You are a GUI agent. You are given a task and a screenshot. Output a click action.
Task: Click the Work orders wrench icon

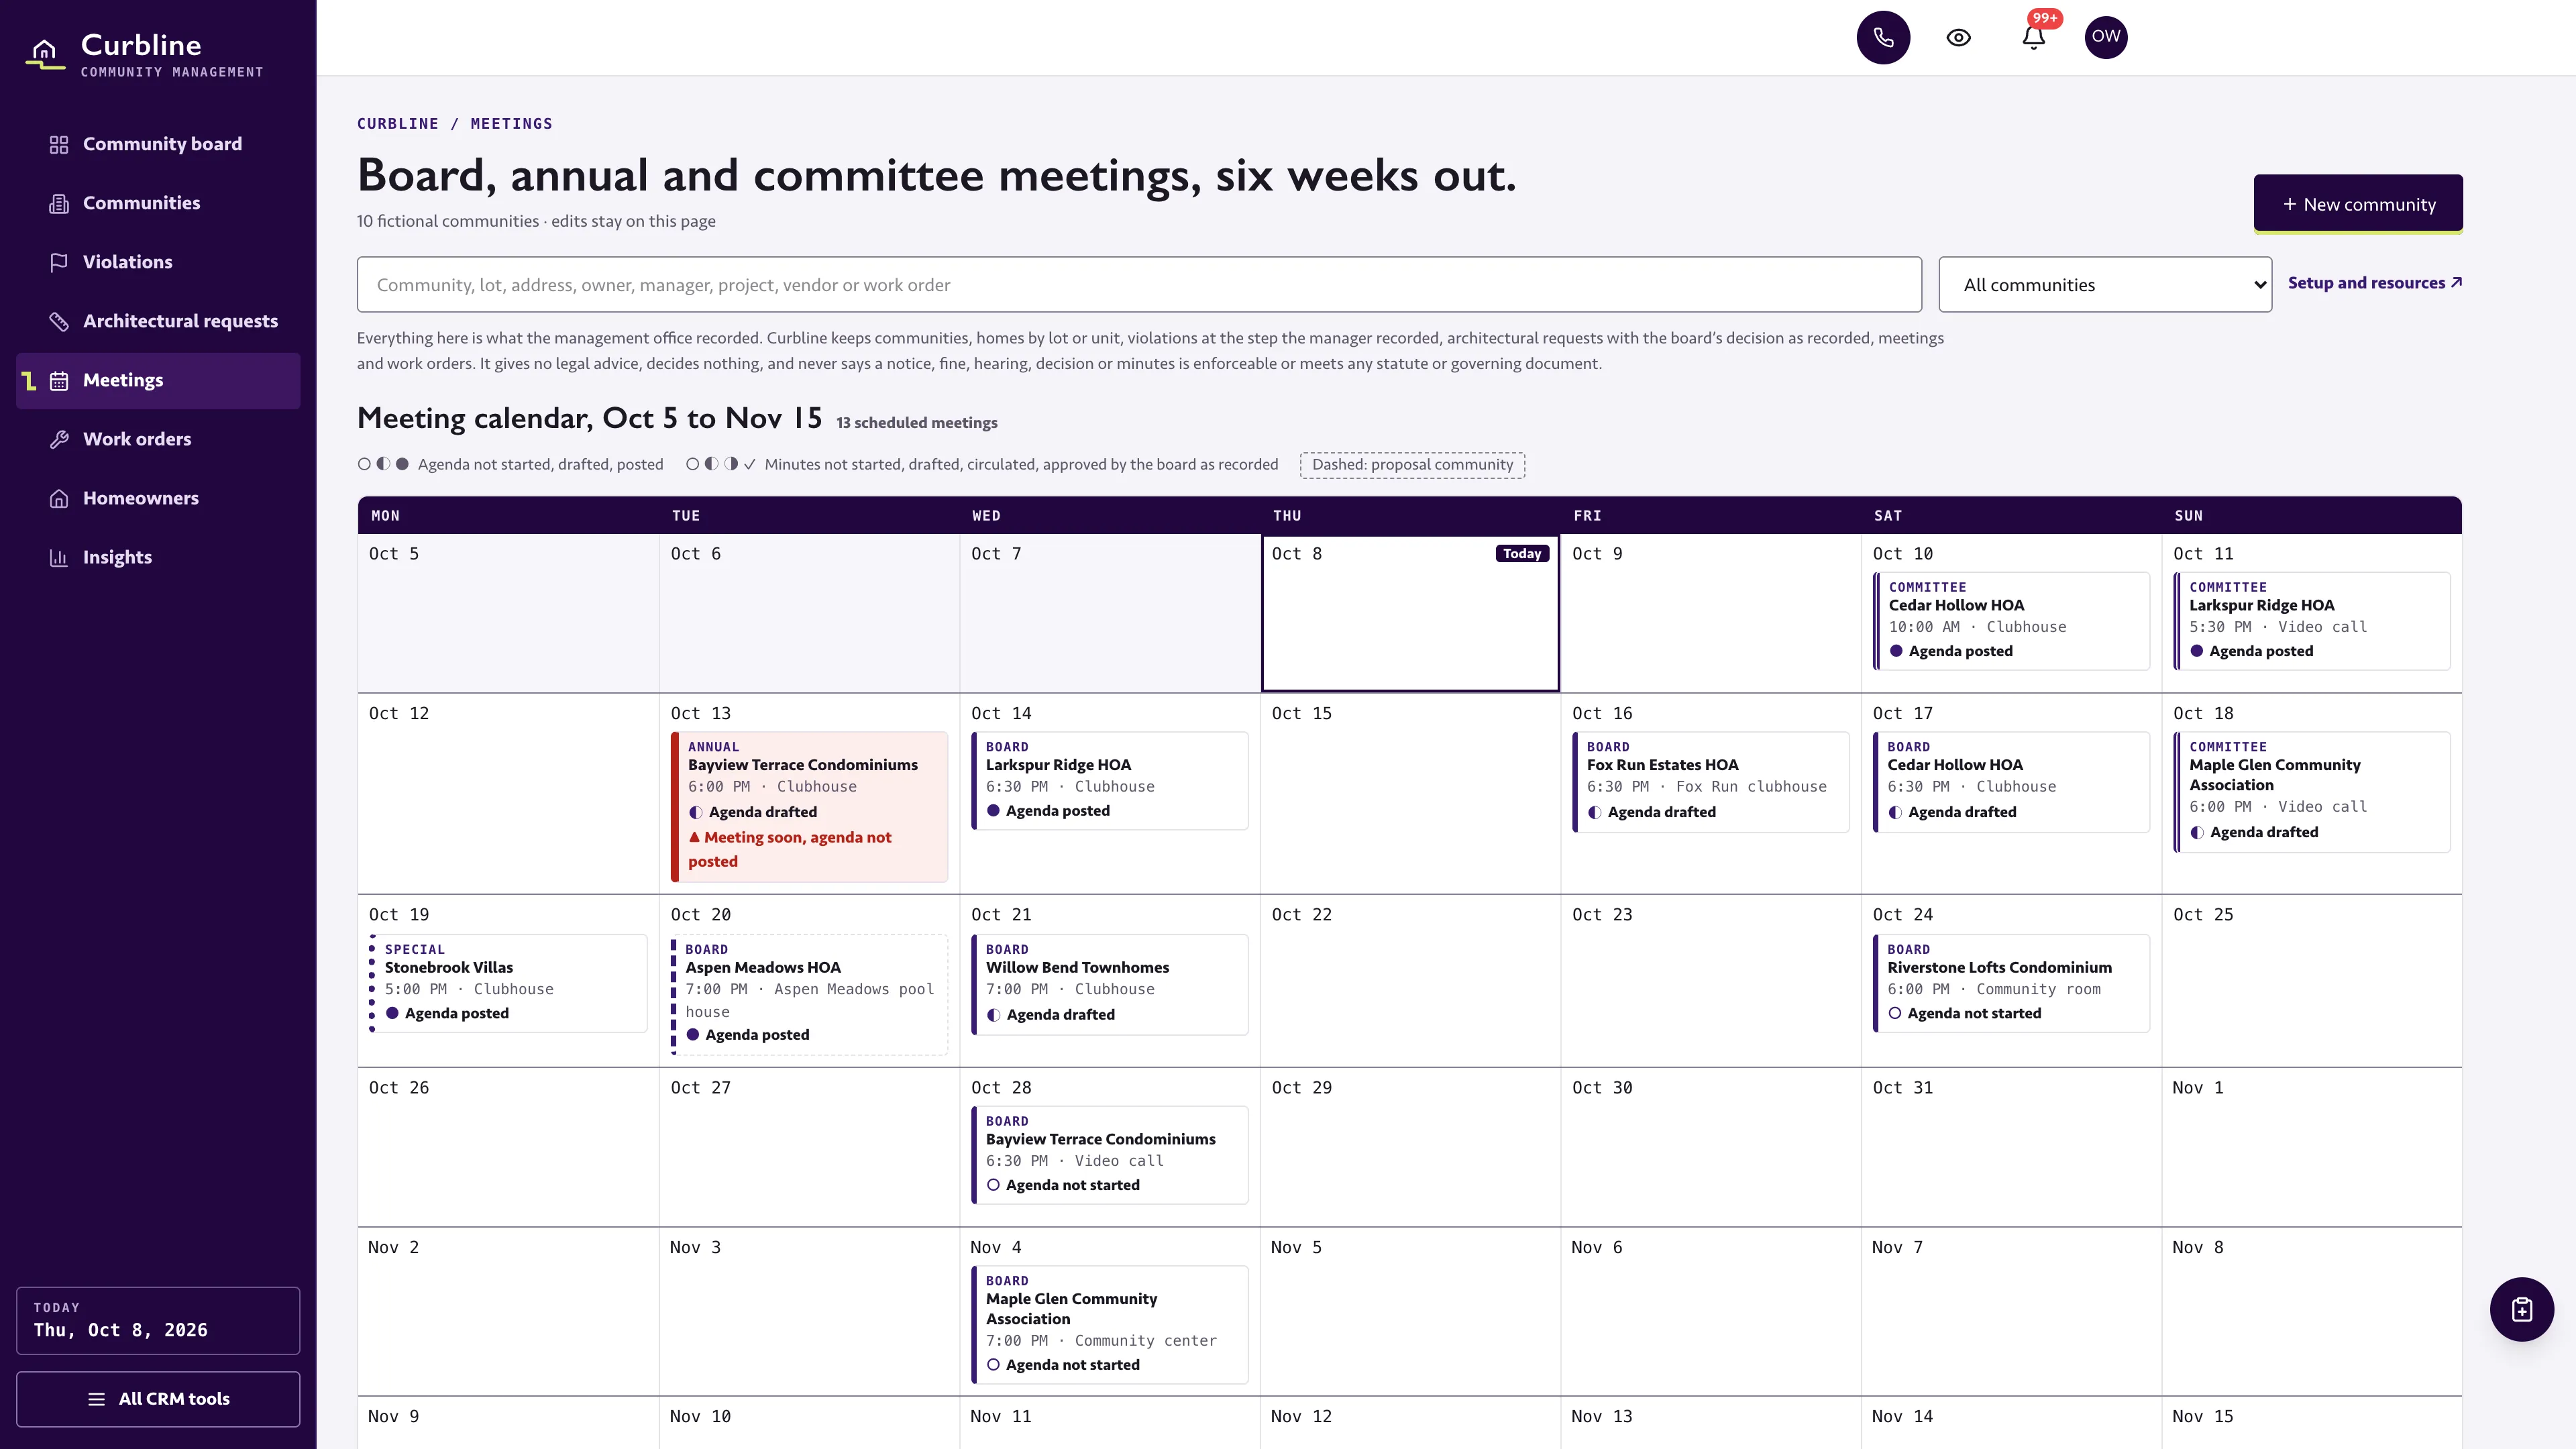[x=59, y=439]
